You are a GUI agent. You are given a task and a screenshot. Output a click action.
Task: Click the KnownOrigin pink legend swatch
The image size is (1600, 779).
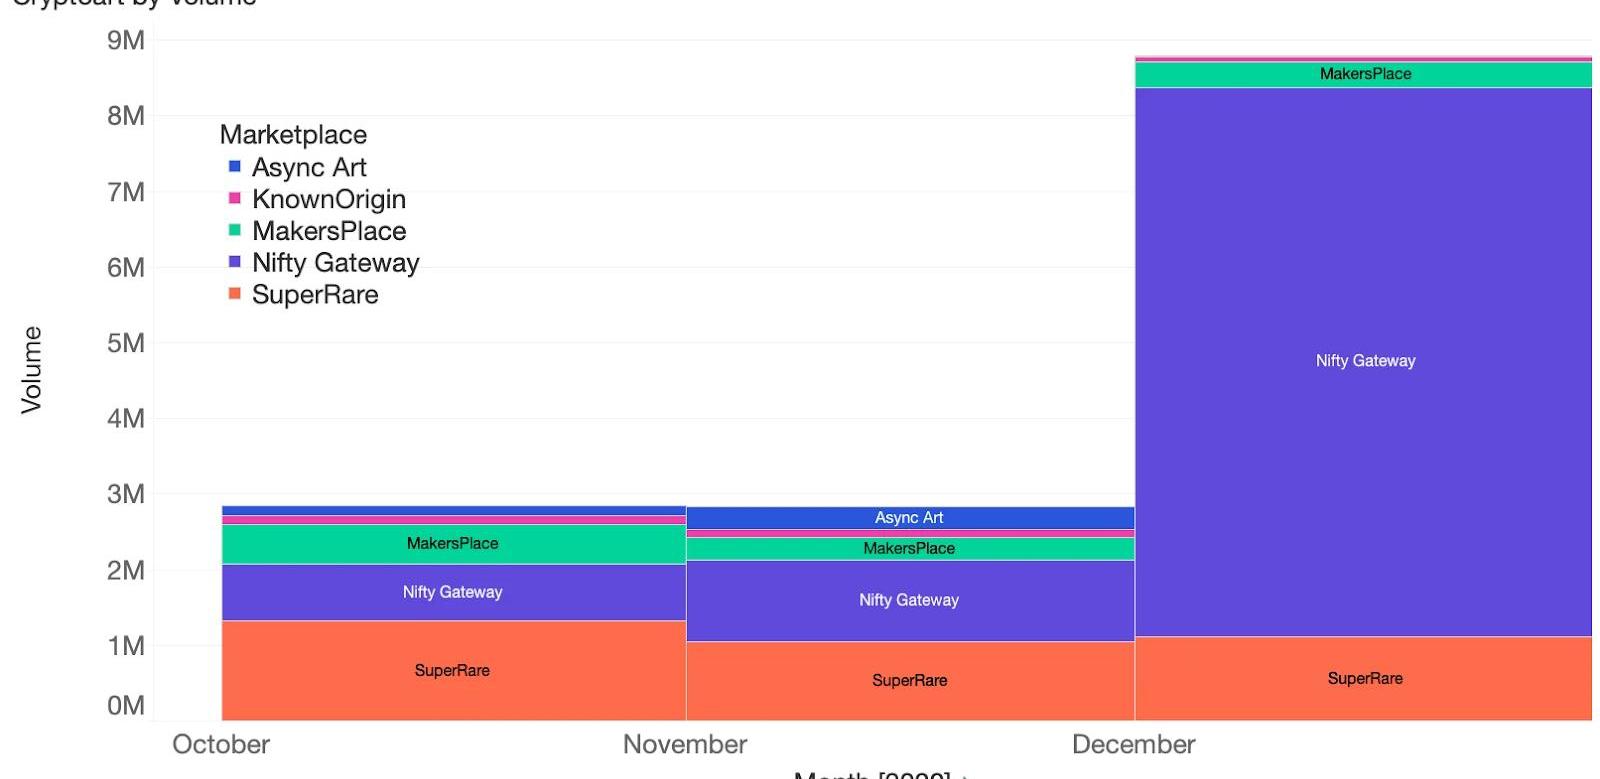coord(234,199)
